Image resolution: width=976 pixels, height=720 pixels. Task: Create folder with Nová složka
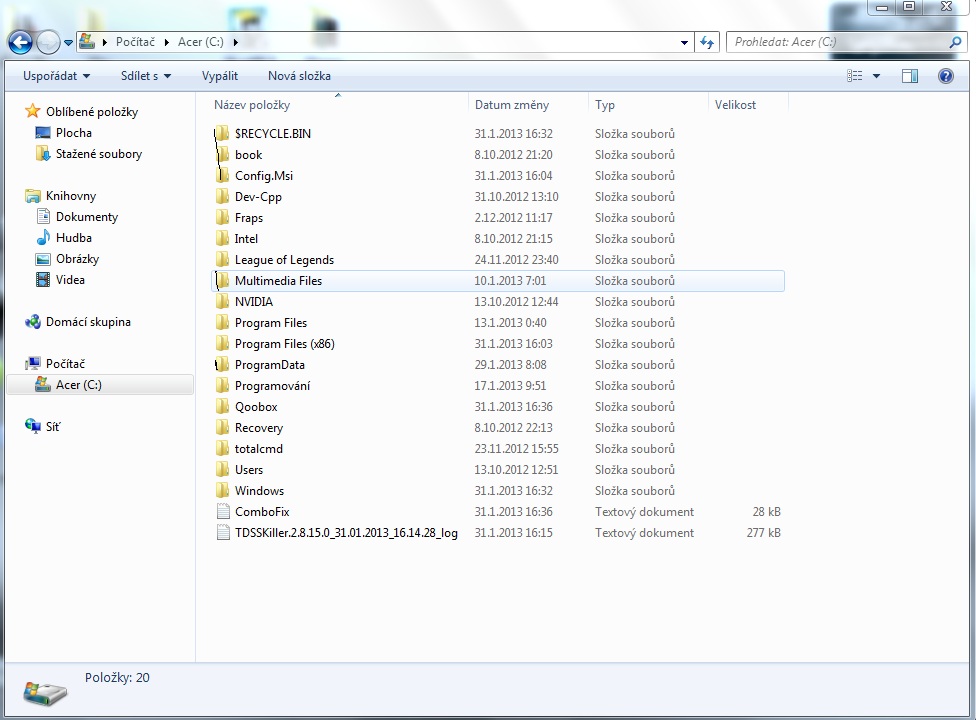pos(299,76)
